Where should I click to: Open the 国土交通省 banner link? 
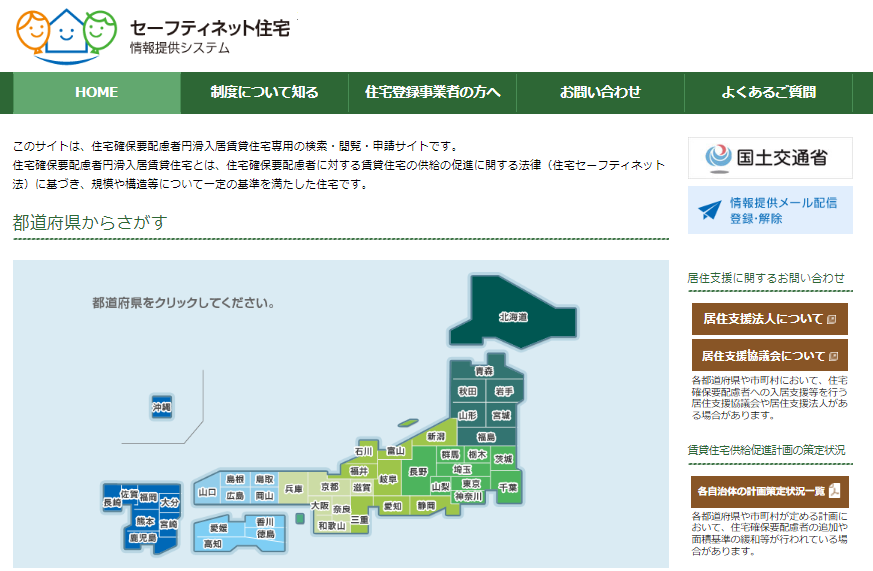(x=770, y=158)
